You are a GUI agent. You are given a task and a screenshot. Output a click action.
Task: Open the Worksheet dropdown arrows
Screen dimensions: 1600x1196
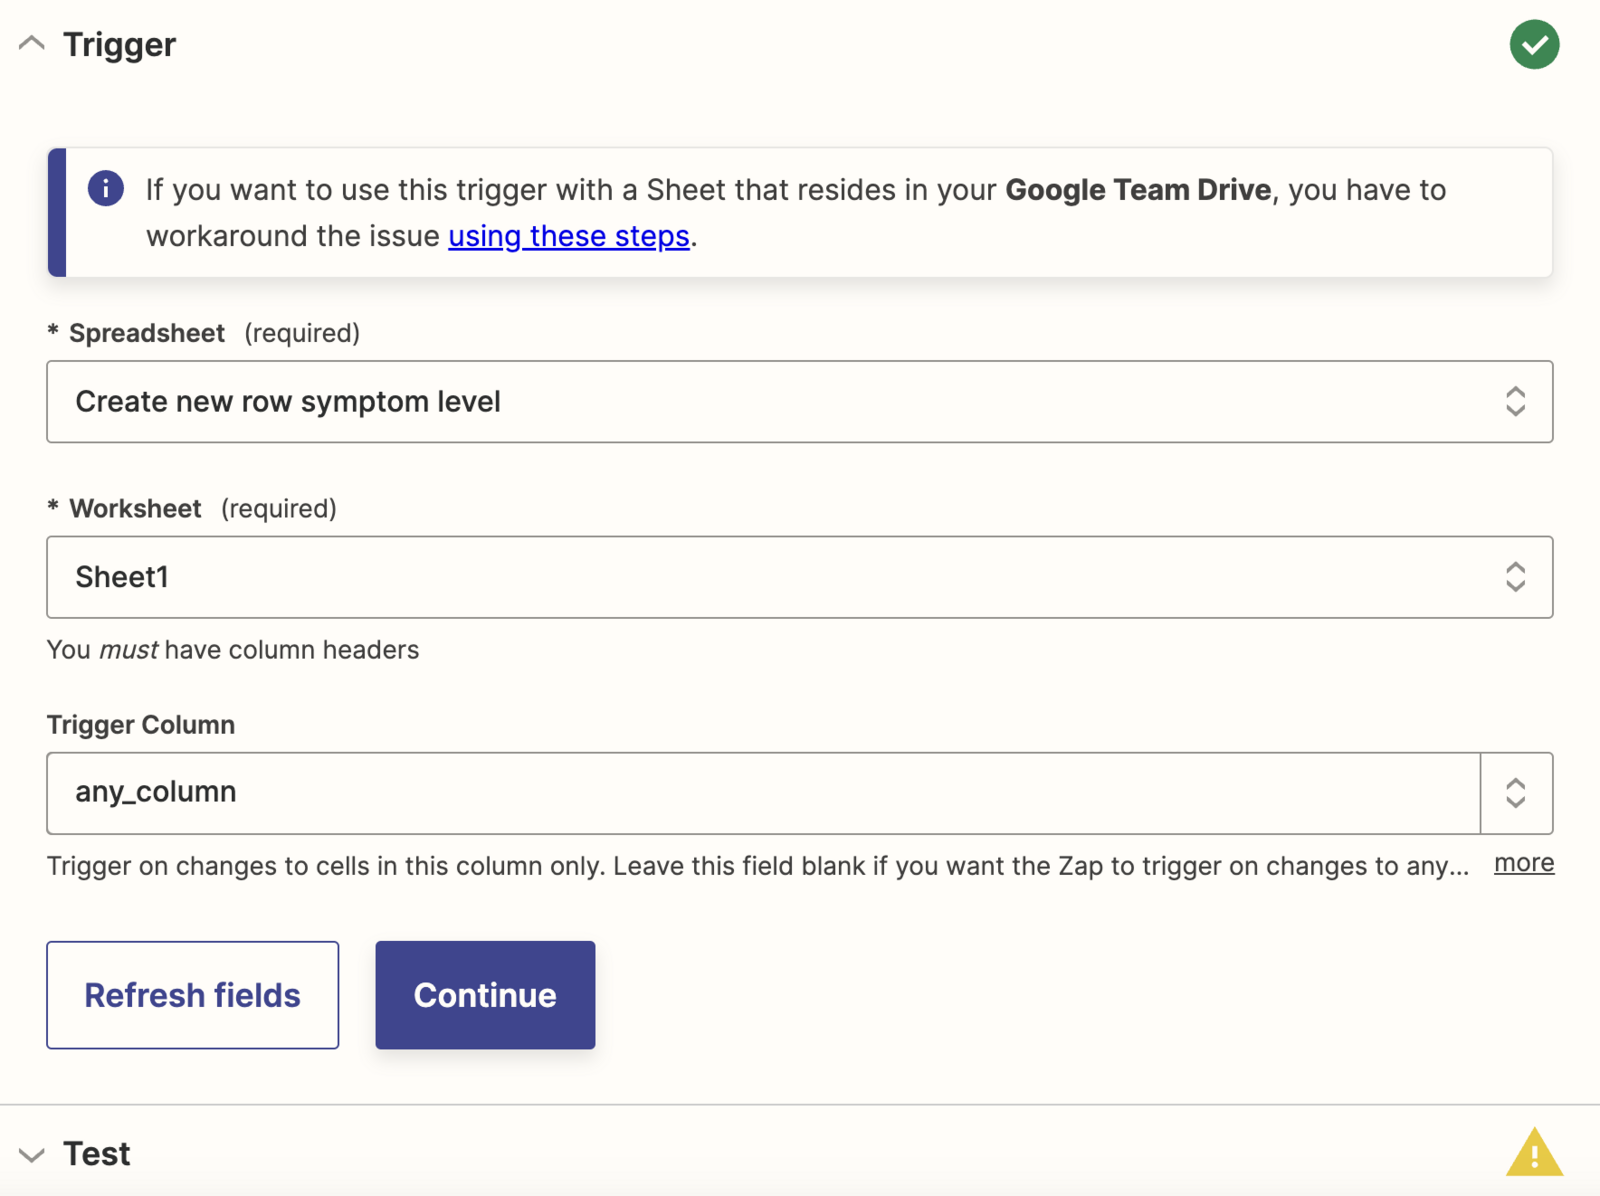click(1515, 577)
